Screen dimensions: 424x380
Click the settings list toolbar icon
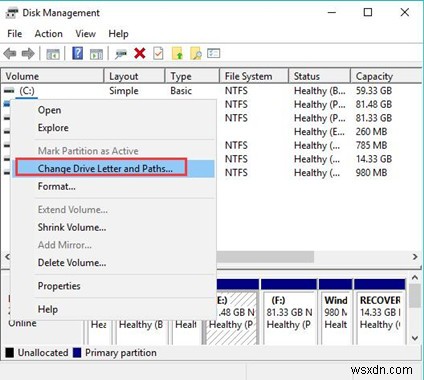[x=214, y=53]
